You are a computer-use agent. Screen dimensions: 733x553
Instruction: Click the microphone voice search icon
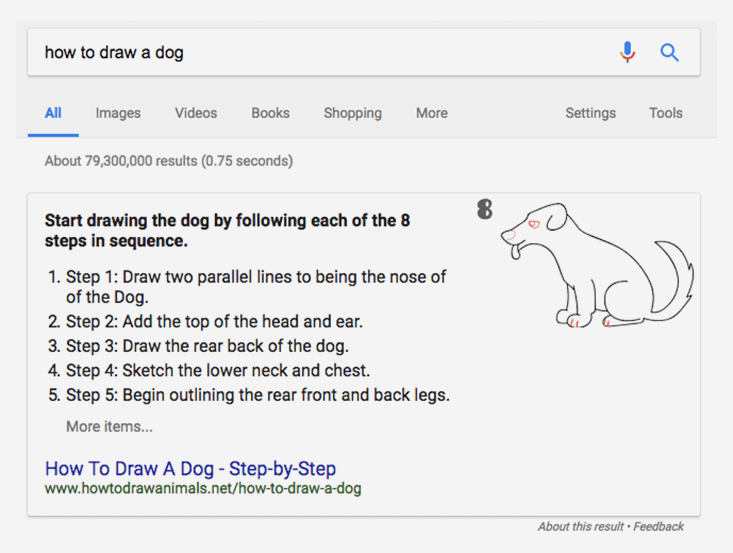coord(627,52)
